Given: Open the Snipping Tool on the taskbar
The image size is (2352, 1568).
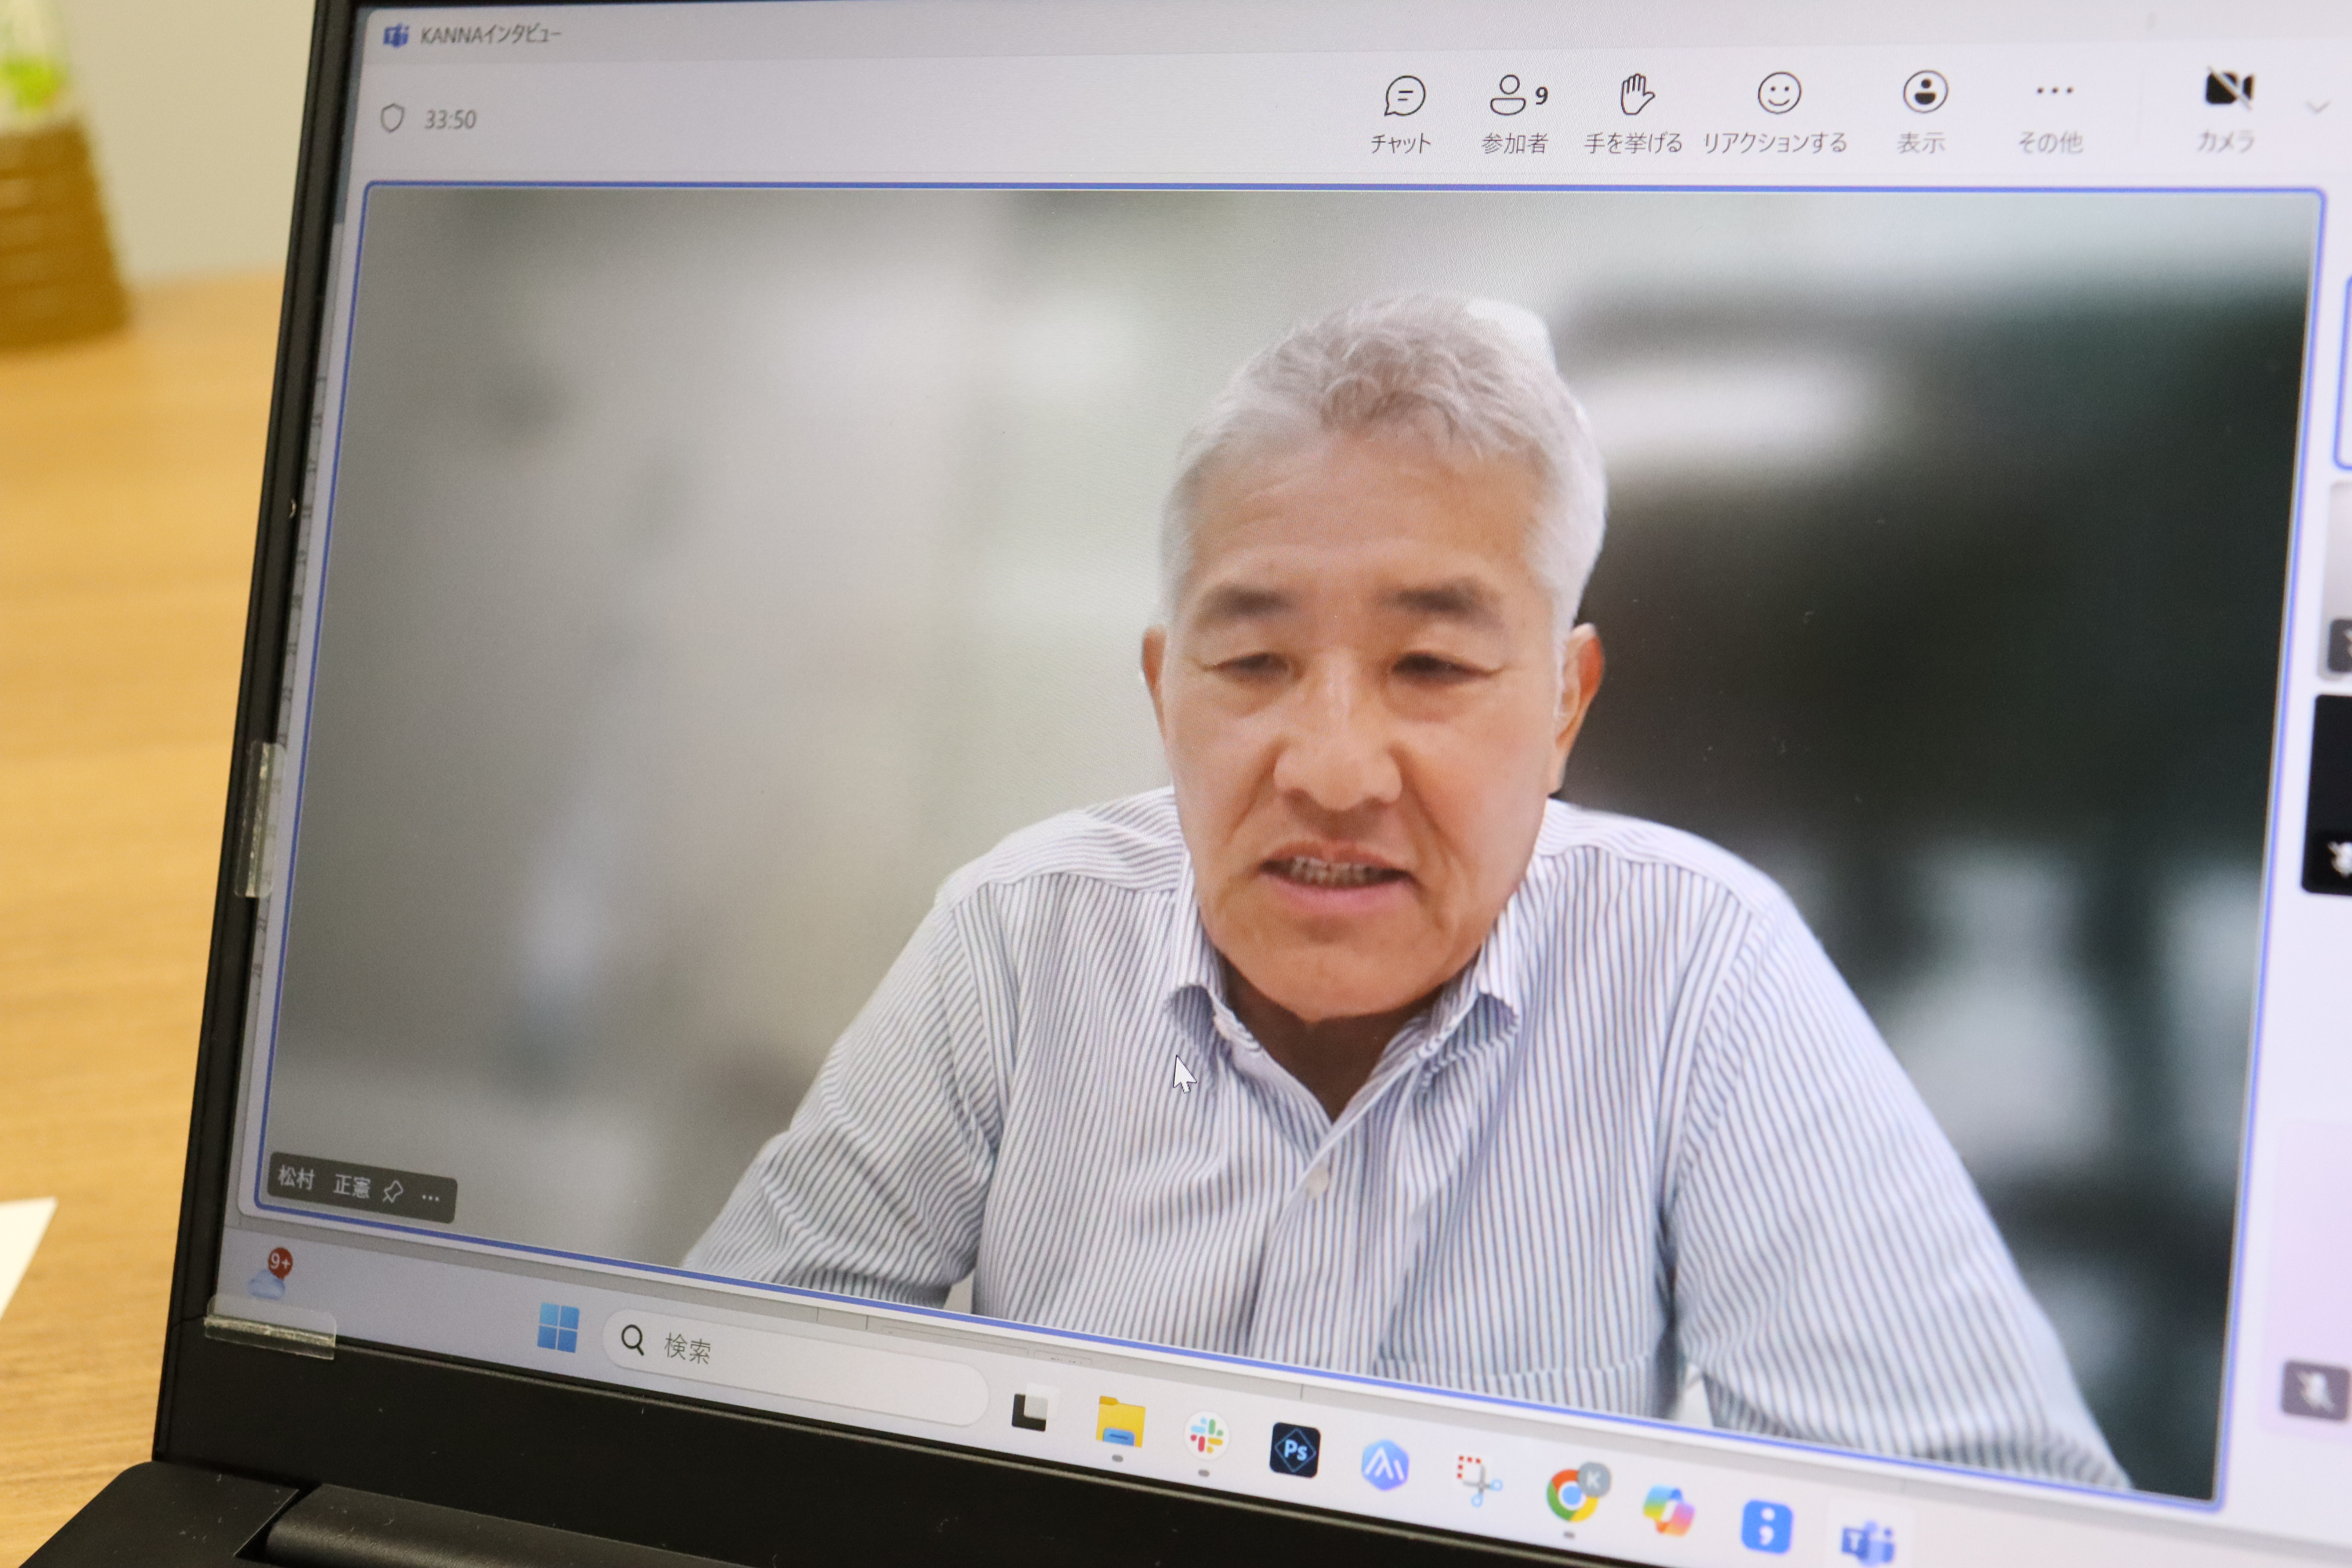Looking at the screenshot, I should (x=1477, y=1480).
